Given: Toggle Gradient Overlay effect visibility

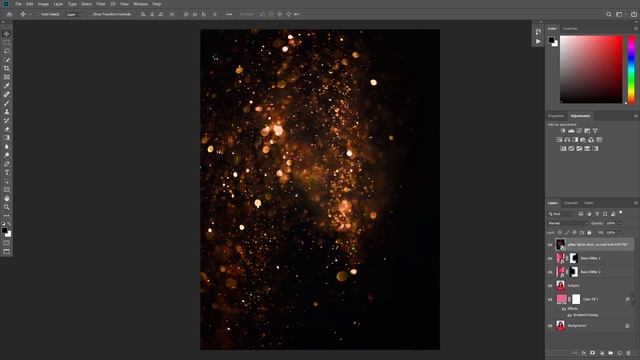Looking at the screenshot, I should click(x=569, y=315).
